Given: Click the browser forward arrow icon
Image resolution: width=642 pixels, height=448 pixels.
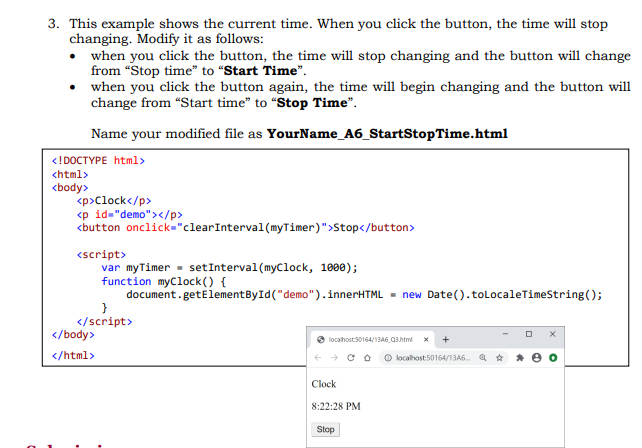Looking at the screenshot, I should 335,357.
